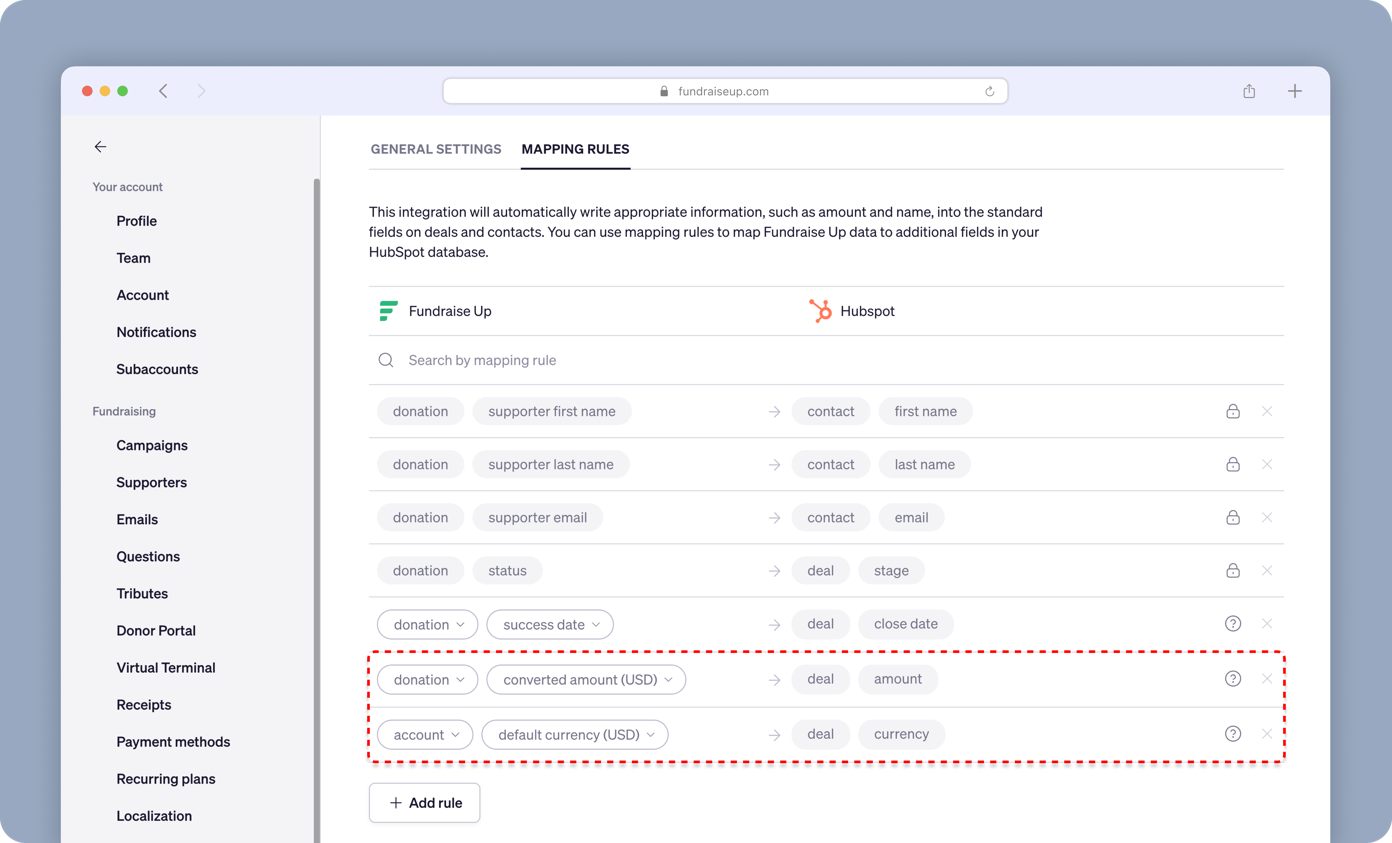Select the Mapping Rules tab

(575, 149)
